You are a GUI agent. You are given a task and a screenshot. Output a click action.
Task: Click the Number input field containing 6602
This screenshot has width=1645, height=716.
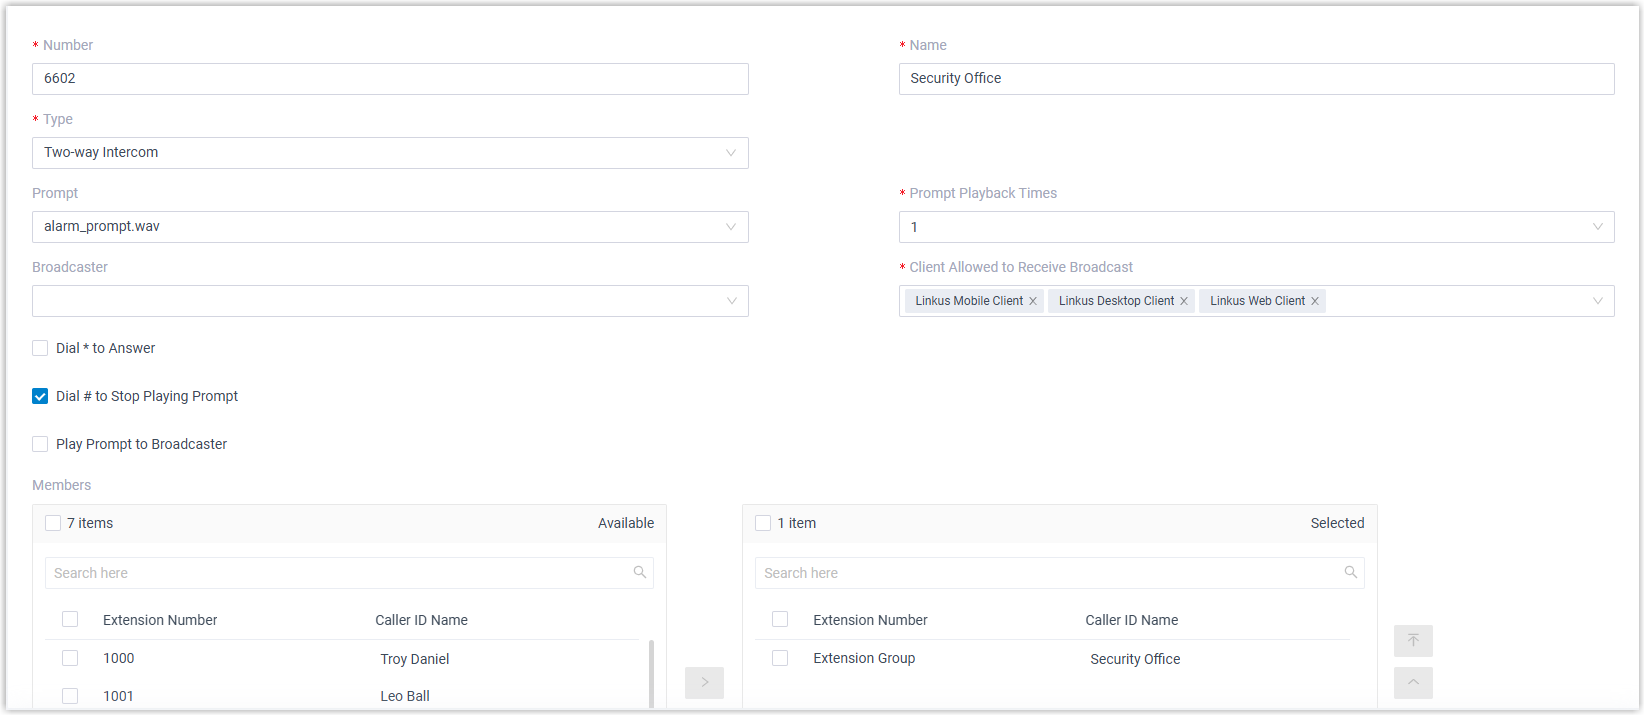coord(390,79)
